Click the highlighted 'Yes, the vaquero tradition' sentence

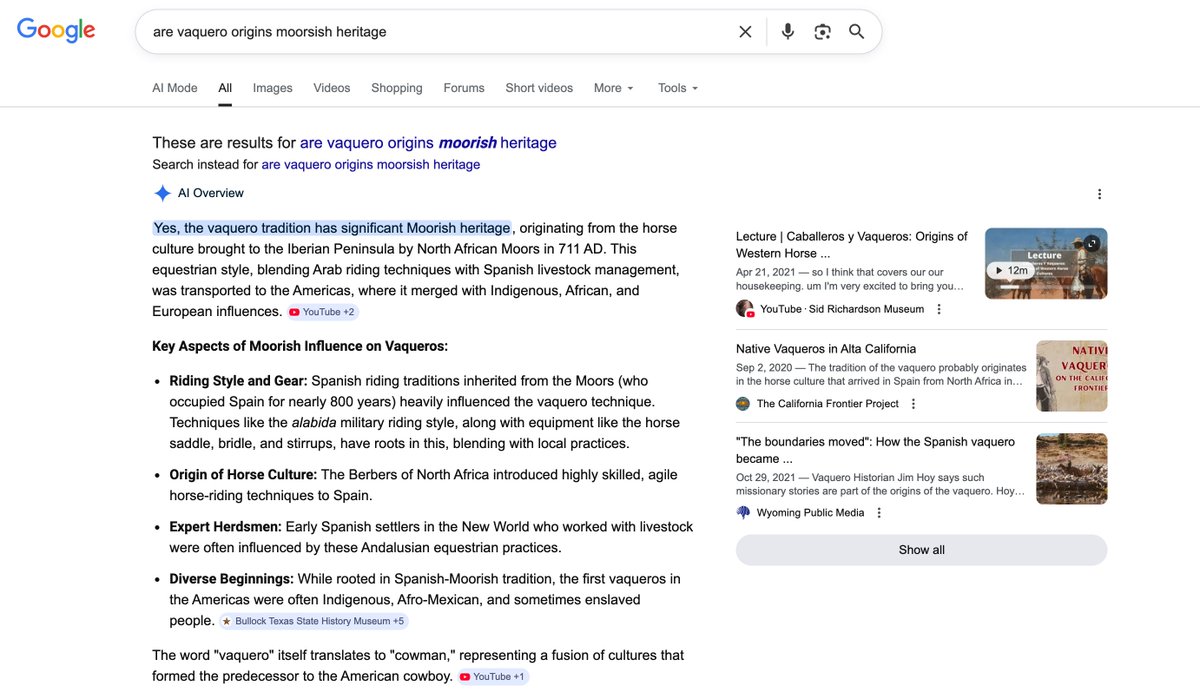332,228
